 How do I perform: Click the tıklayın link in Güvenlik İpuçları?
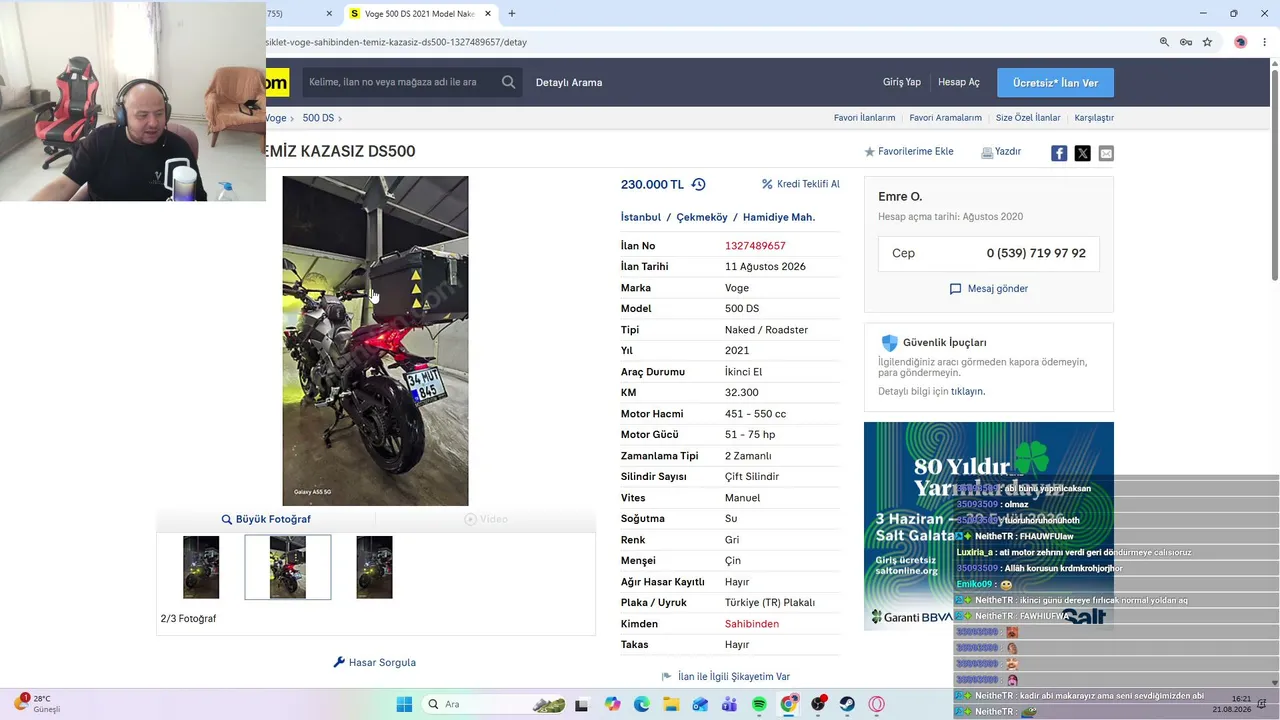pos(967,392)
